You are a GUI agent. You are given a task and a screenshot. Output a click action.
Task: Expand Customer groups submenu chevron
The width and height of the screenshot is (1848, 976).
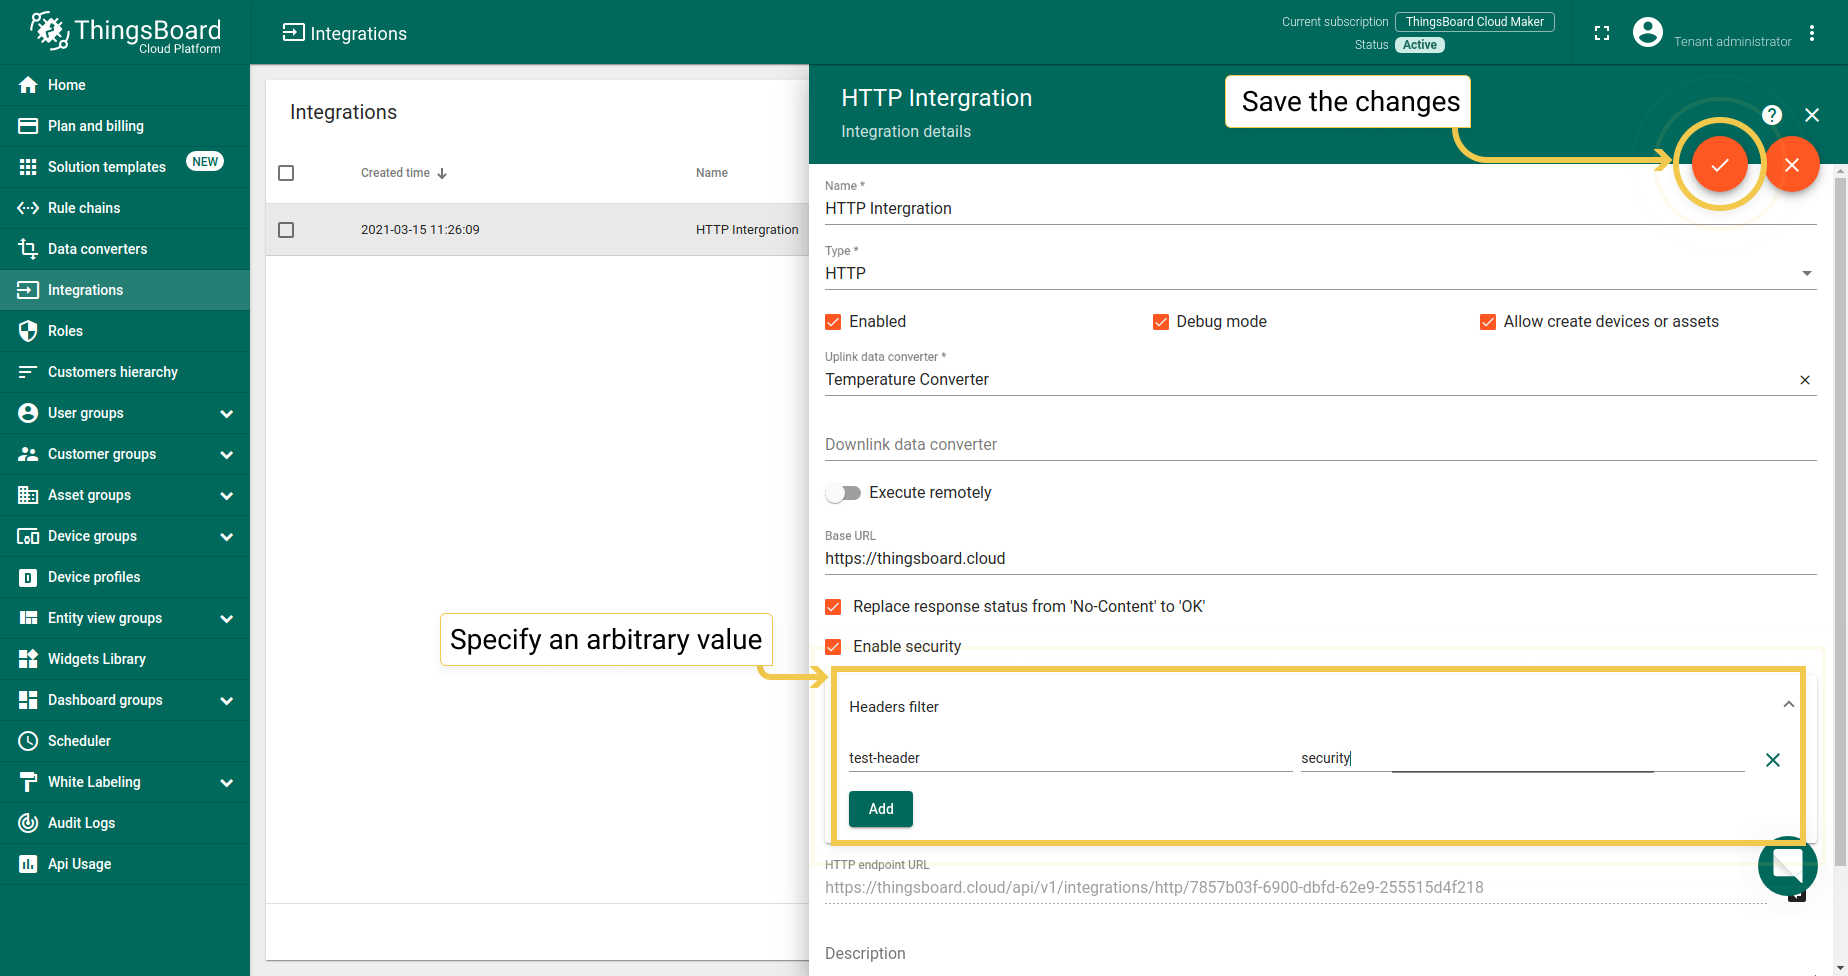227,455
